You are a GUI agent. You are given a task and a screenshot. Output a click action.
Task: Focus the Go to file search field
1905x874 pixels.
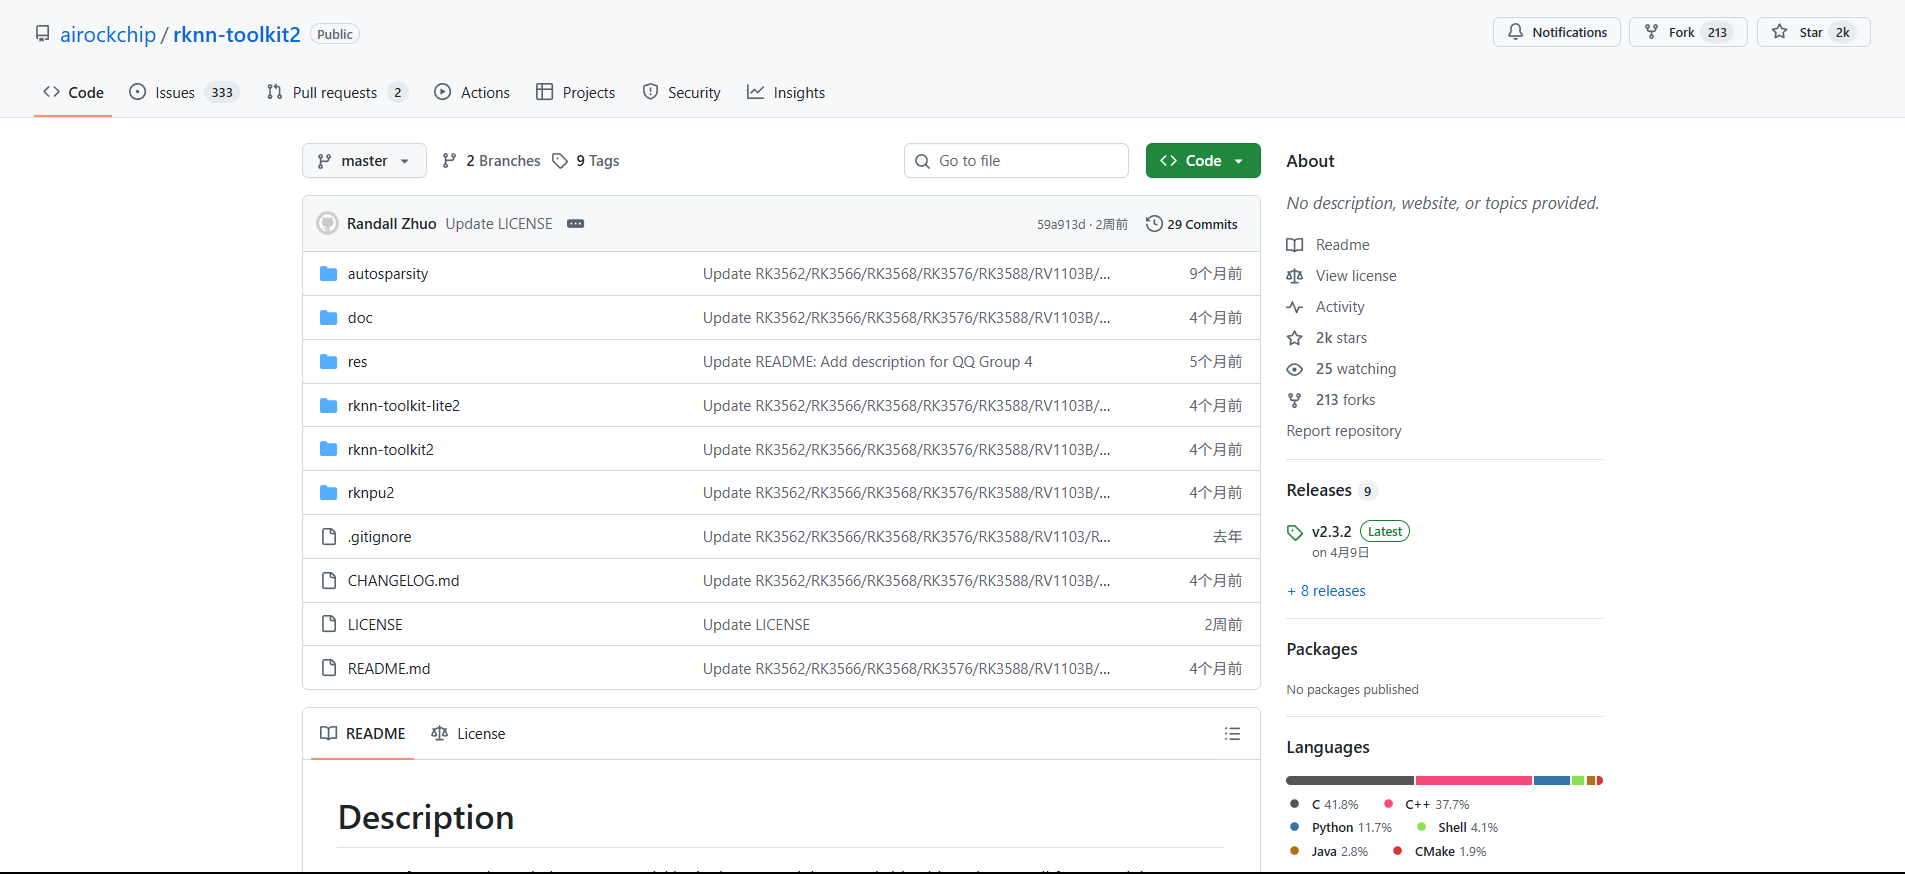click(x=1016, y=161)
